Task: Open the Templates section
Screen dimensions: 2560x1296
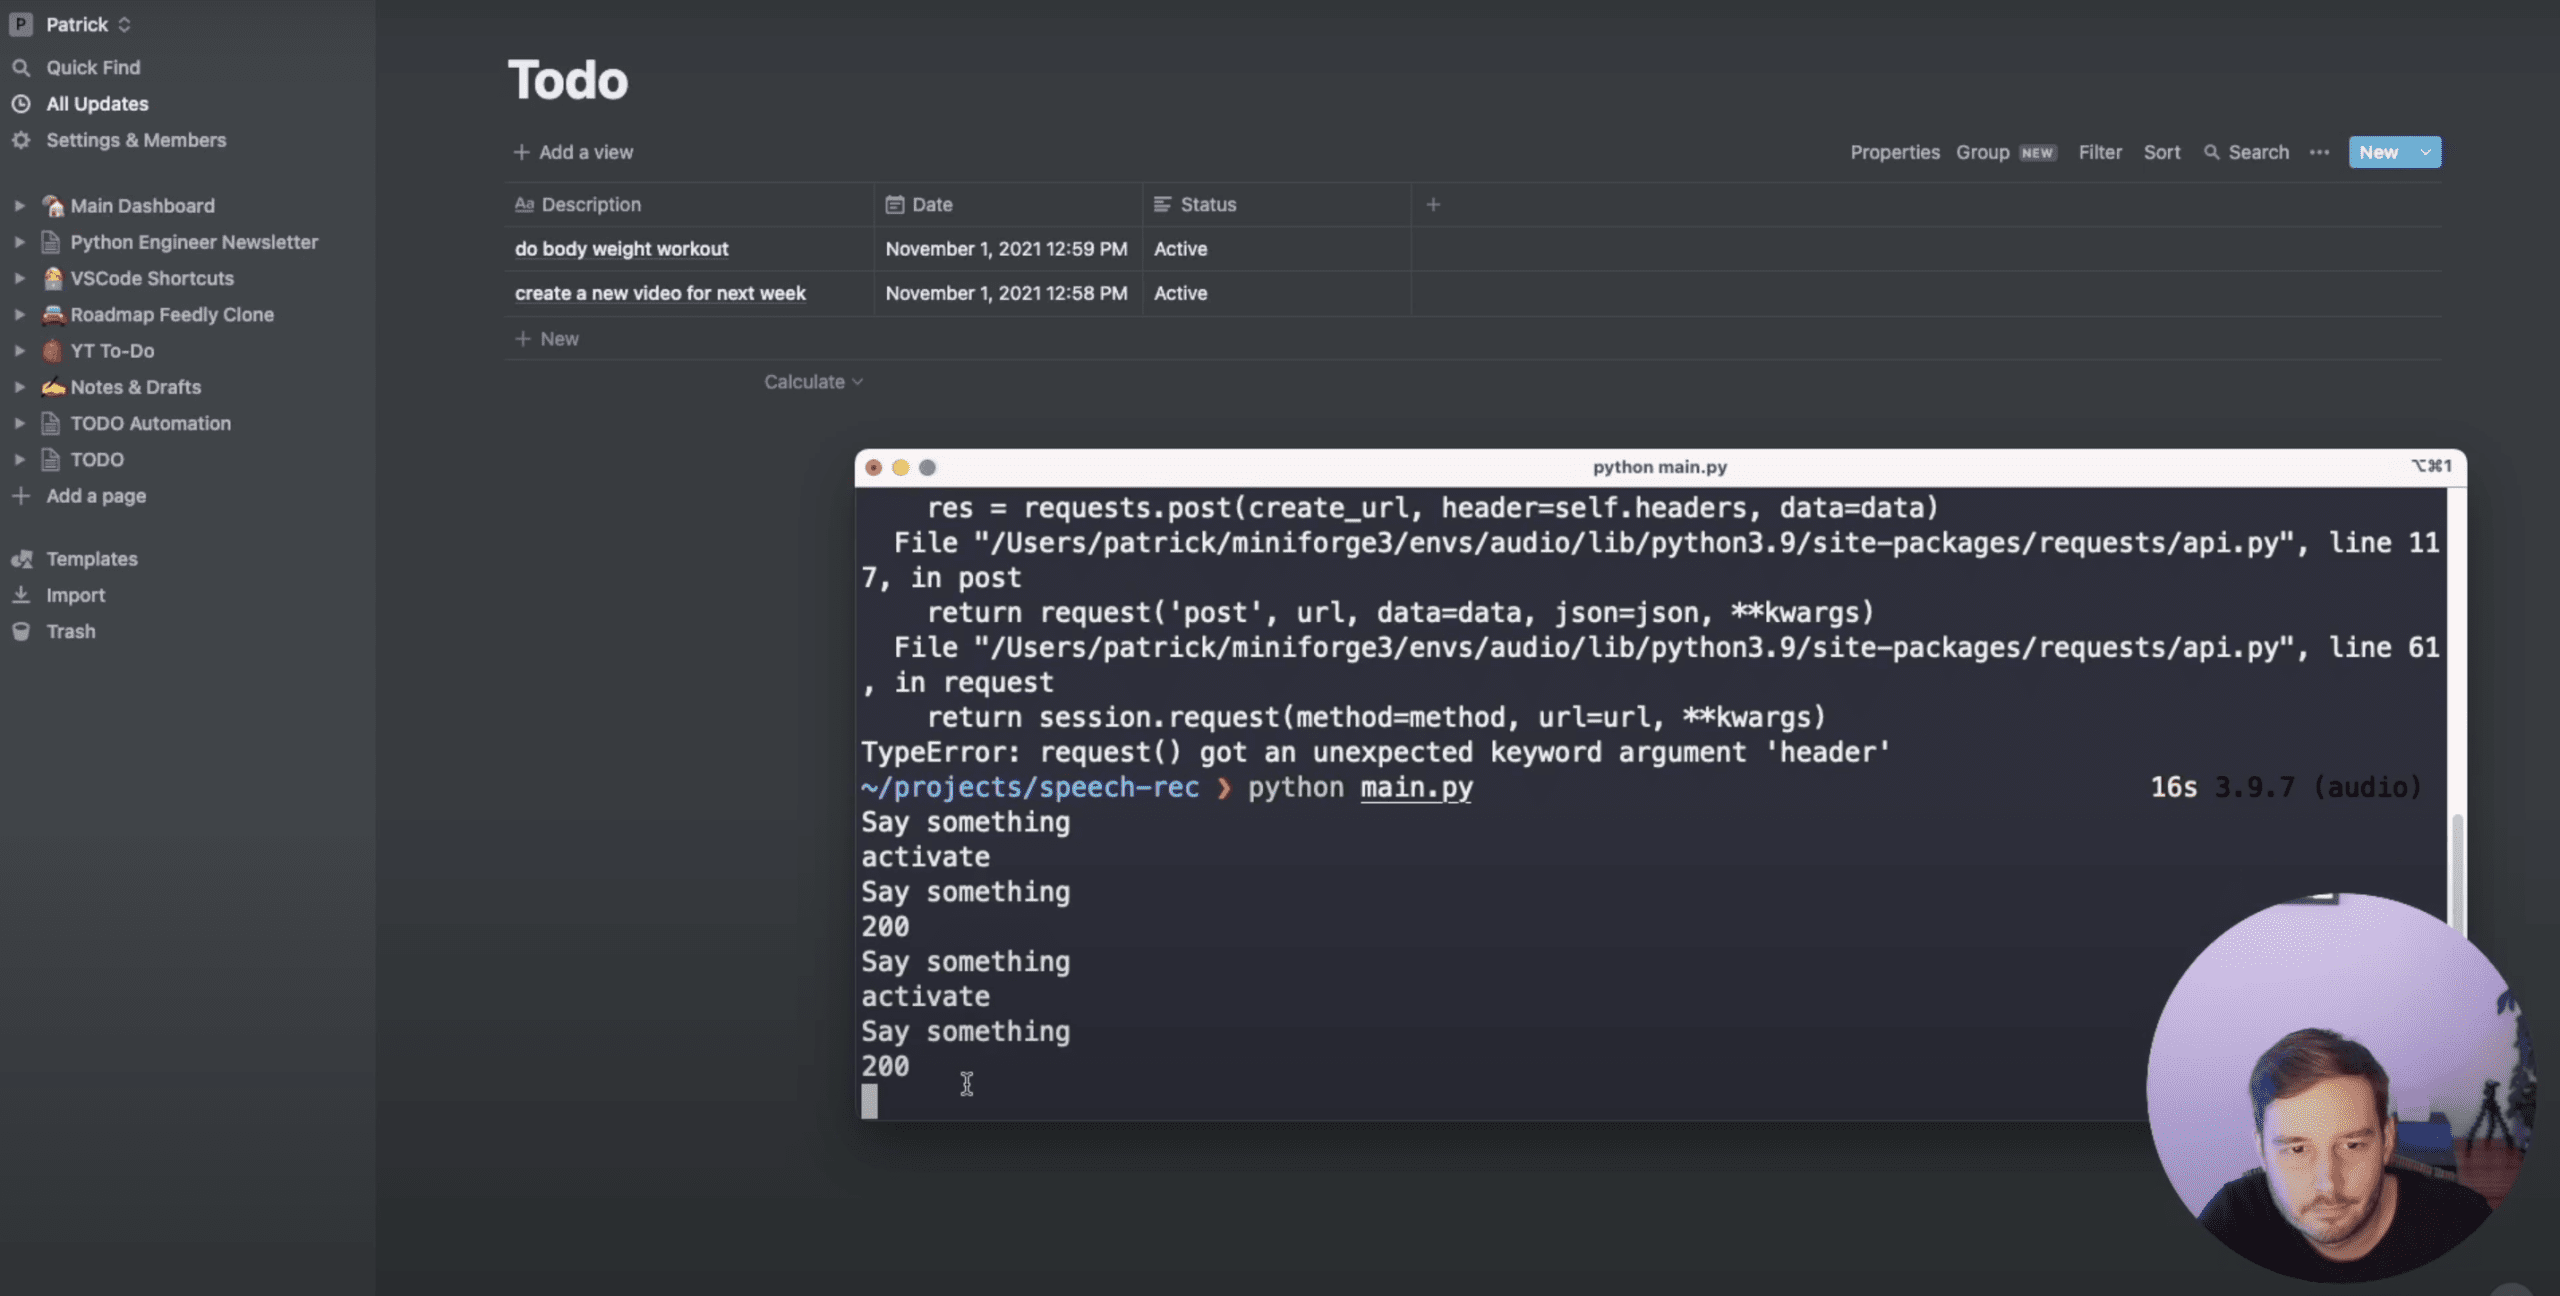Action: (92, 559)
